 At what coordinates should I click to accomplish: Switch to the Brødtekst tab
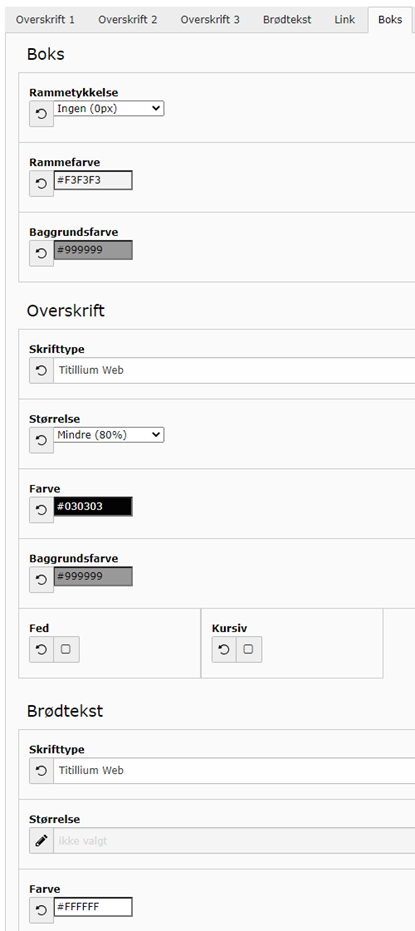pos(287,20)
